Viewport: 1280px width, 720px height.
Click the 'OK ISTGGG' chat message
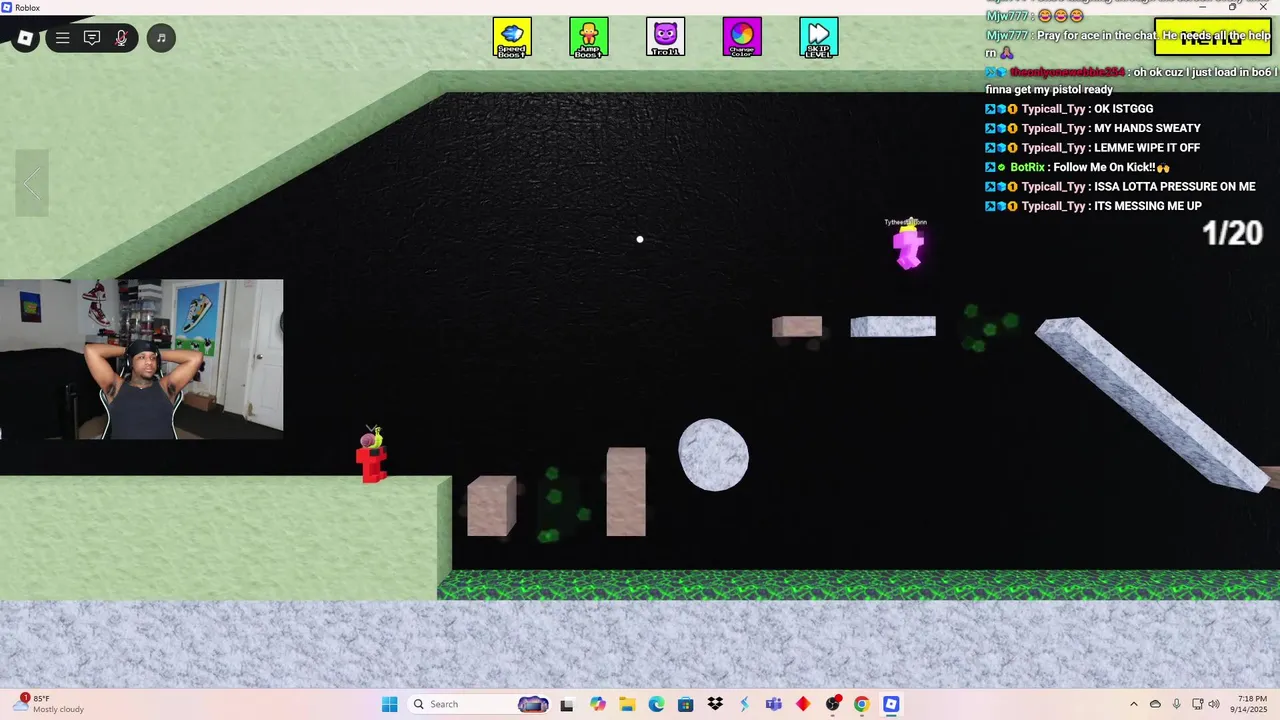[1069, 109]
